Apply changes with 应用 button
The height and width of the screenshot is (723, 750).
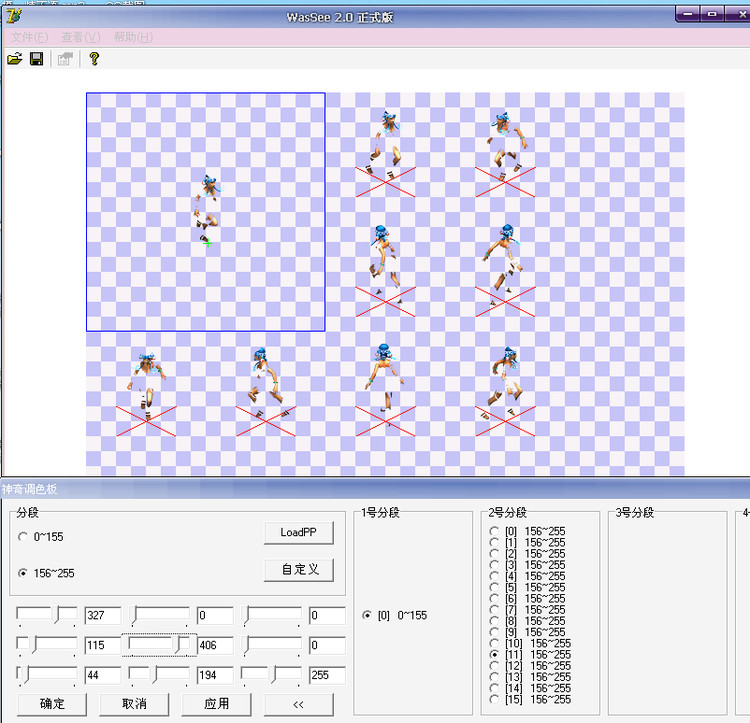pos(216,704)
